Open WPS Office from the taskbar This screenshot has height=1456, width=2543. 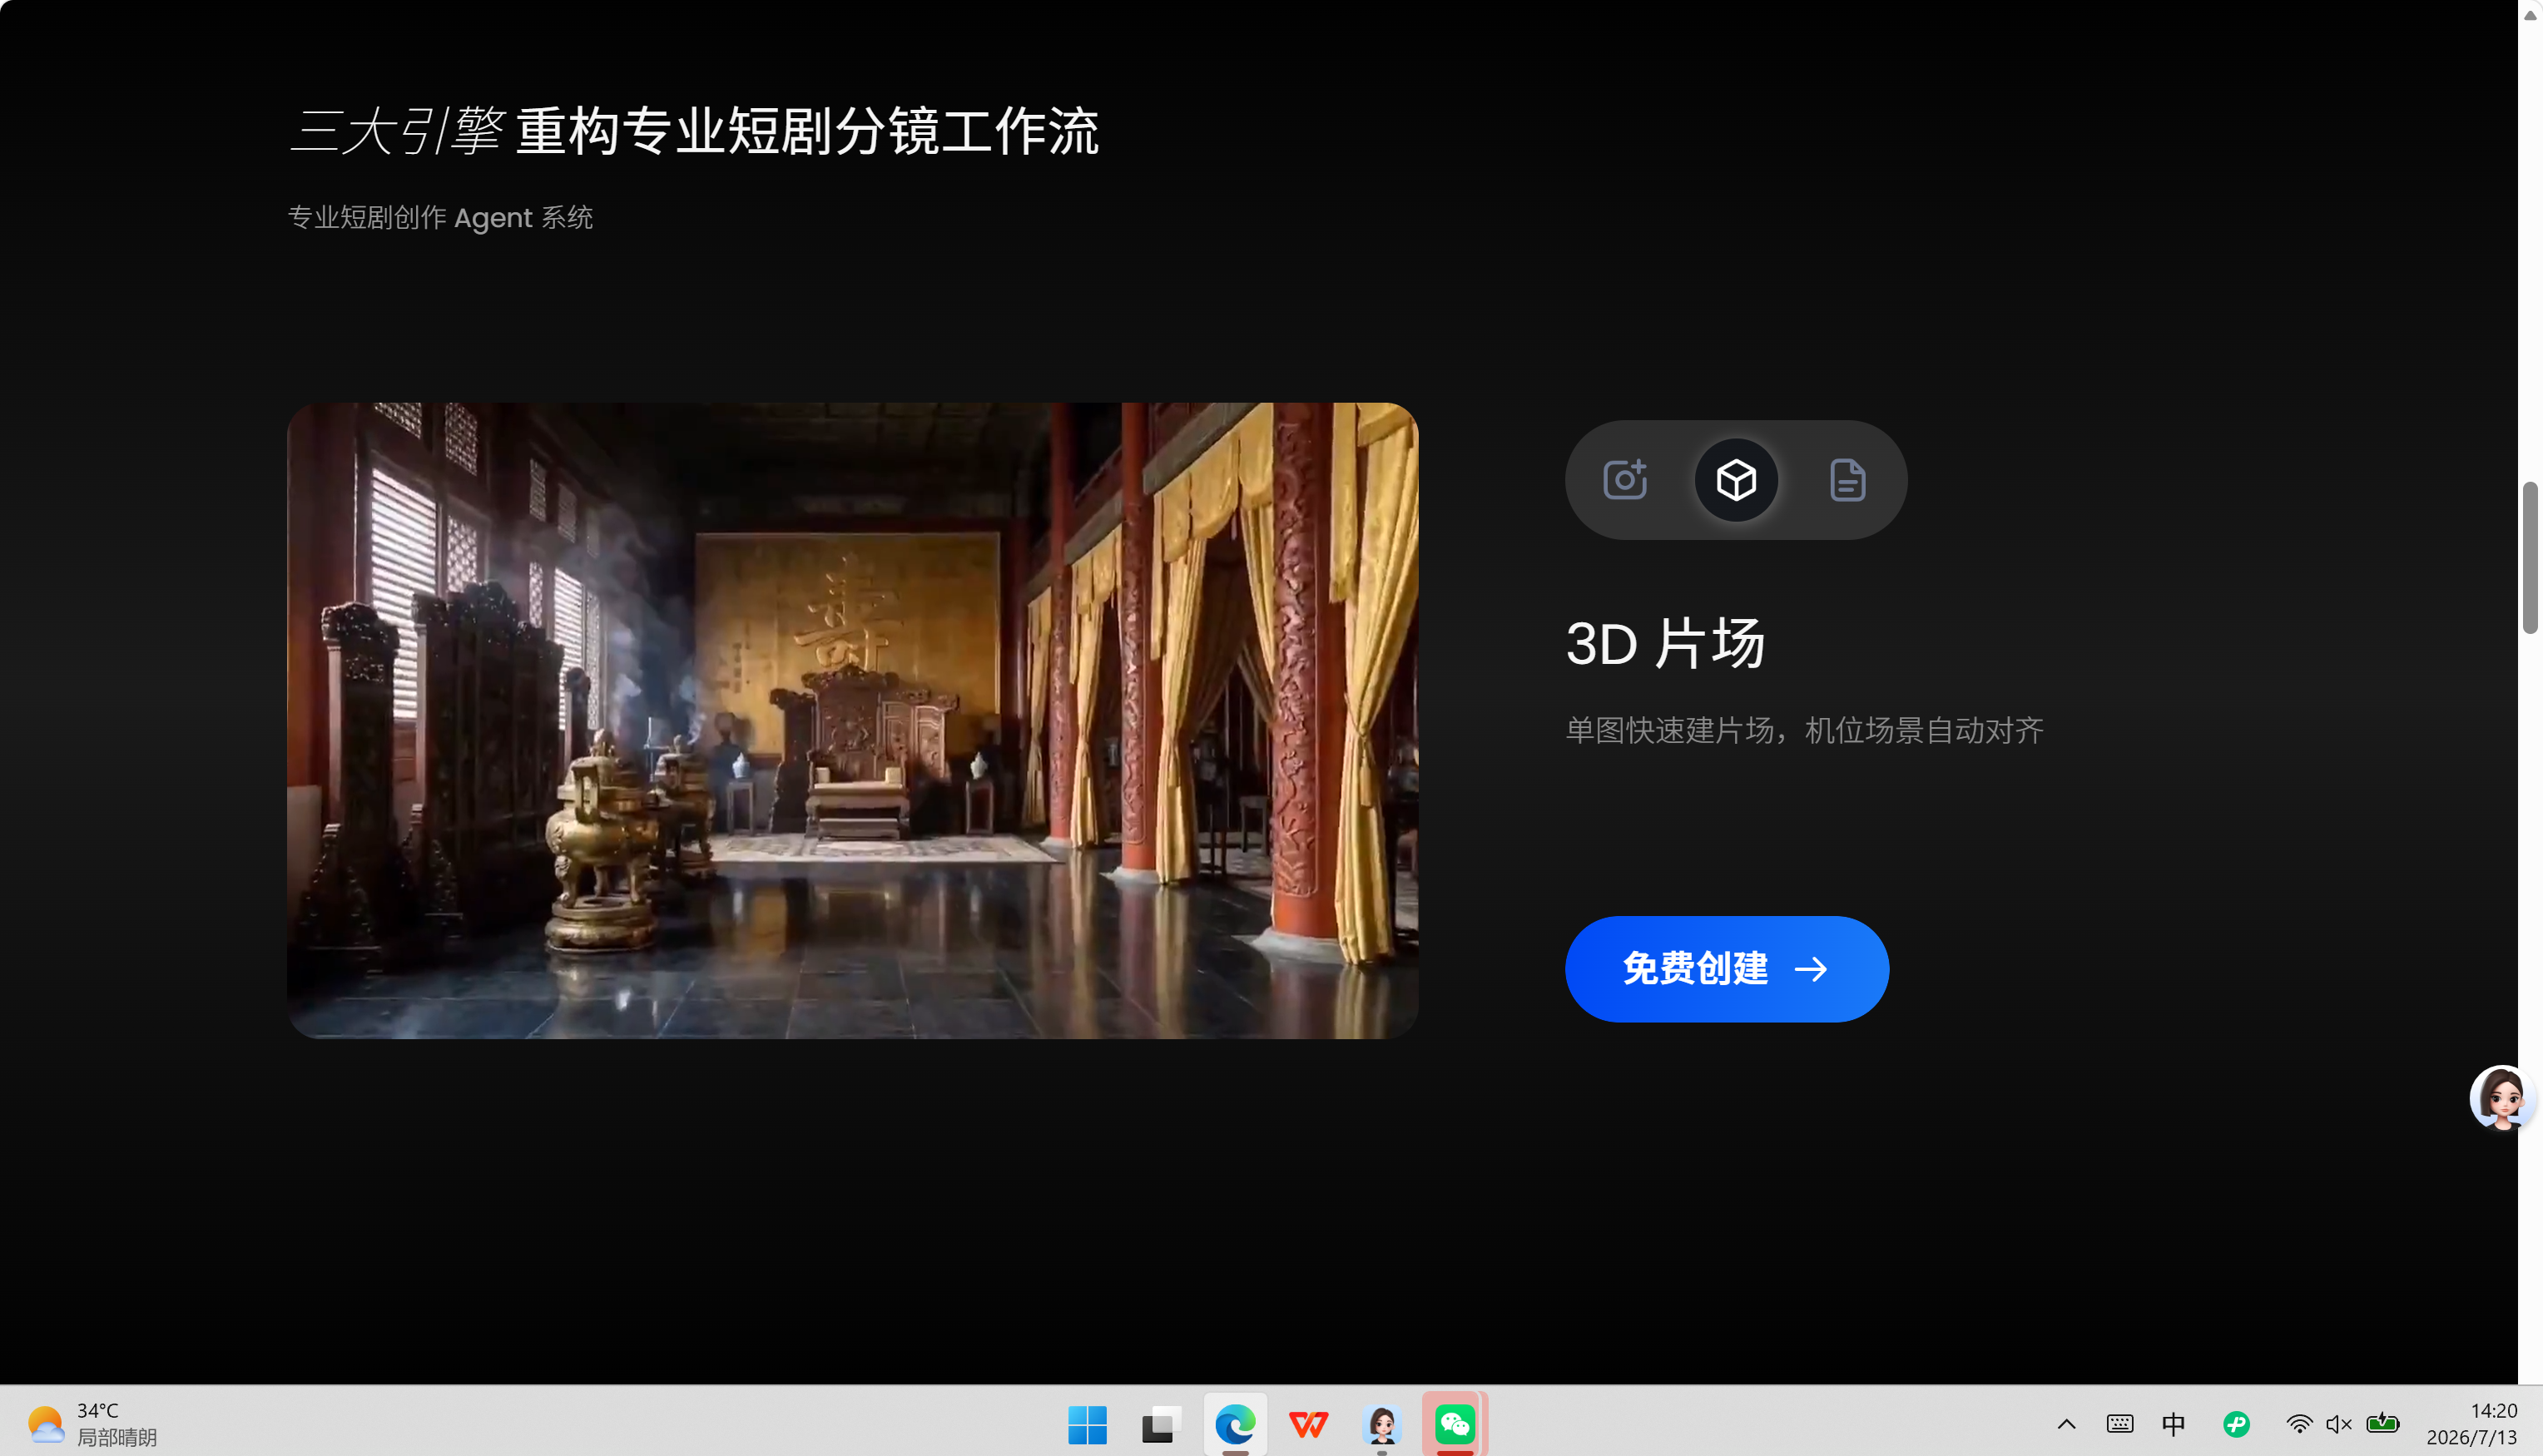coord(1308,1424)
